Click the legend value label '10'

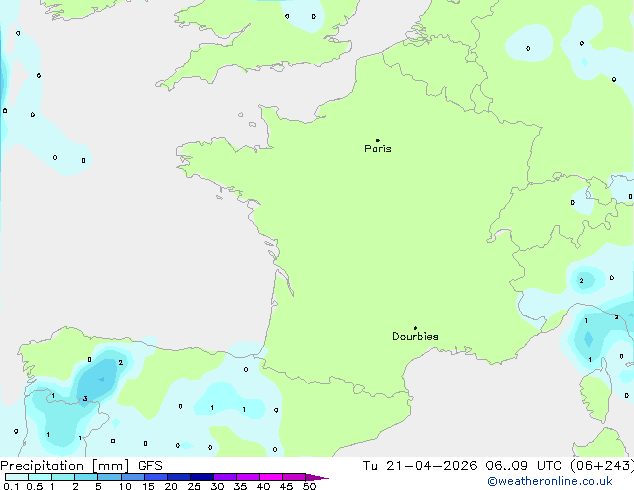pos(125,486)
